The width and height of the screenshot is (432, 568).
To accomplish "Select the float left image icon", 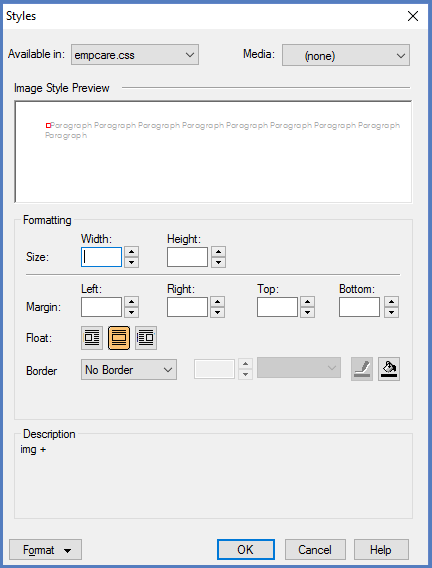I will pos(92,338).
